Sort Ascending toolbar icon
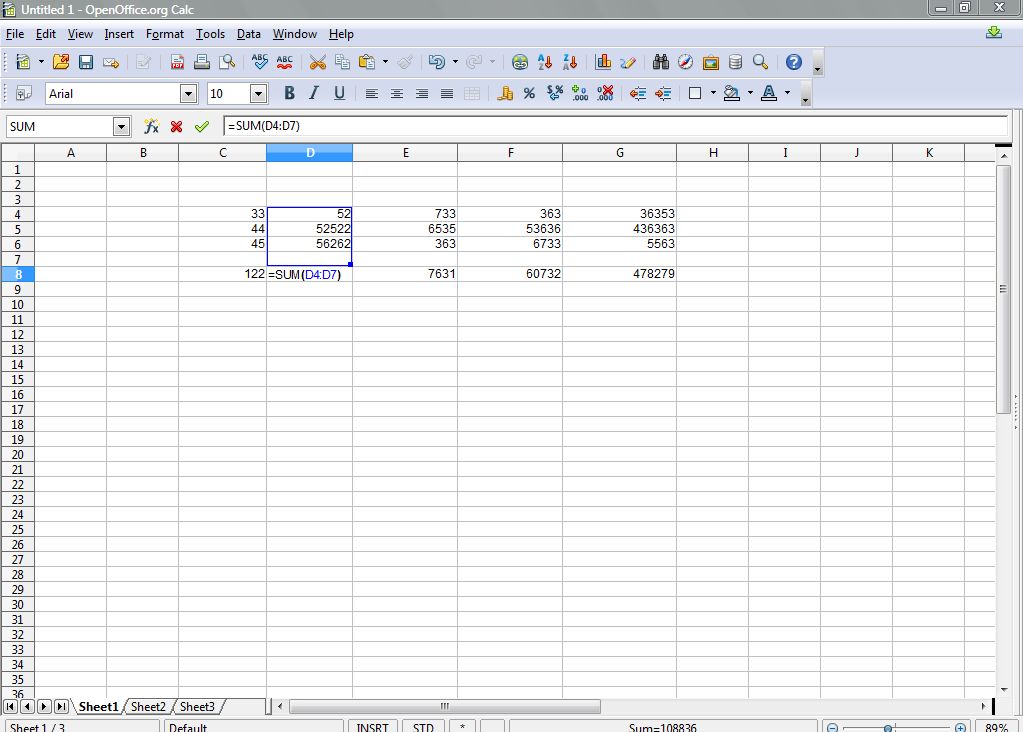This screenshot has width=1023, height=732. [545, 62]
